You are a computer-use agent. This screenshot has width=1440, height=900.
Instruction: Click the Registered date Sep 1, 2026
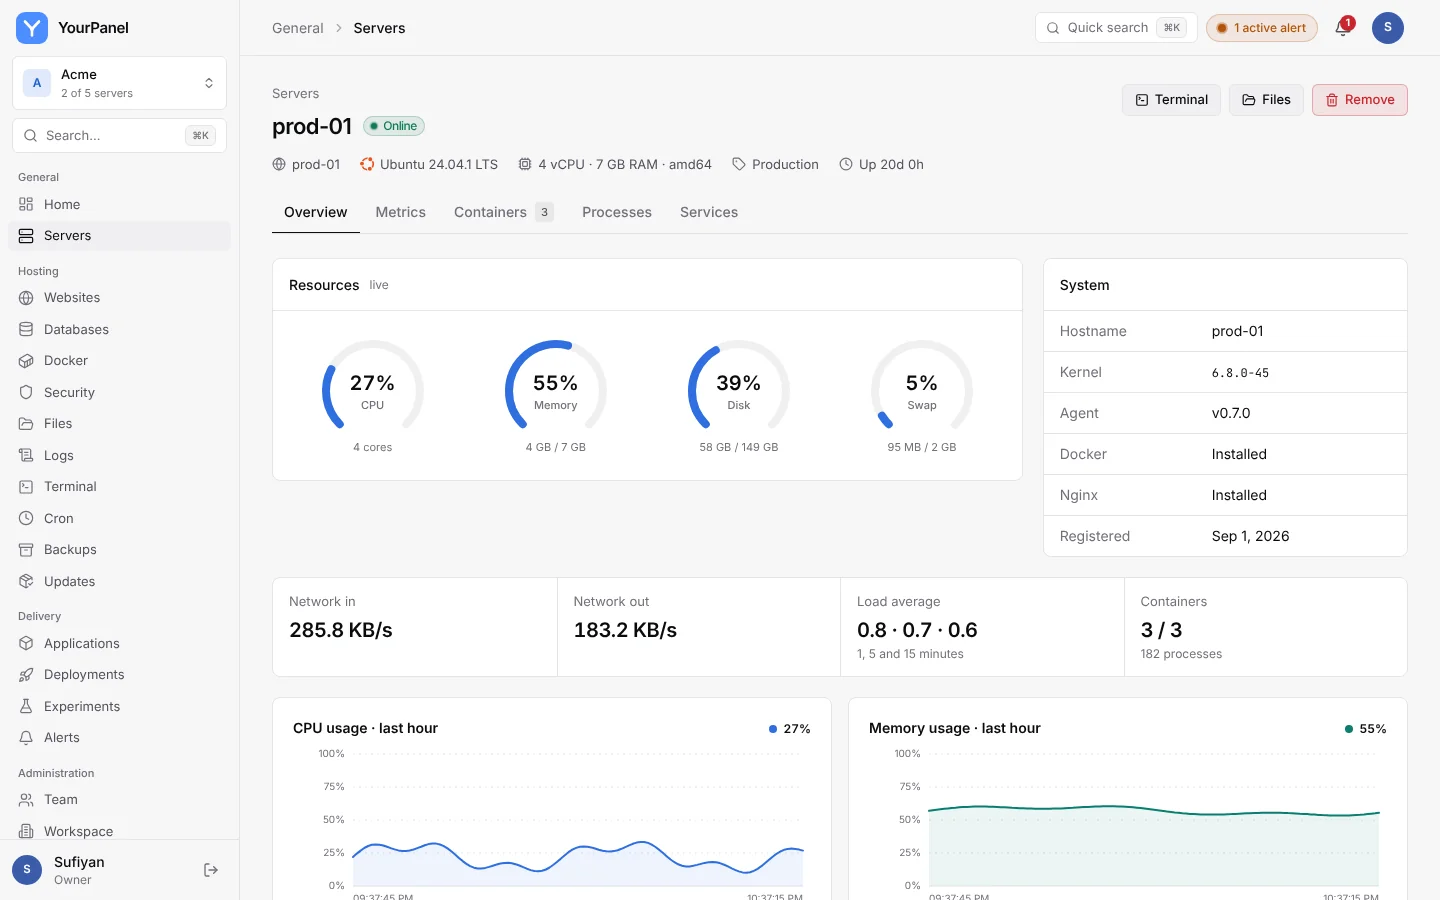tap(1250, 536)
